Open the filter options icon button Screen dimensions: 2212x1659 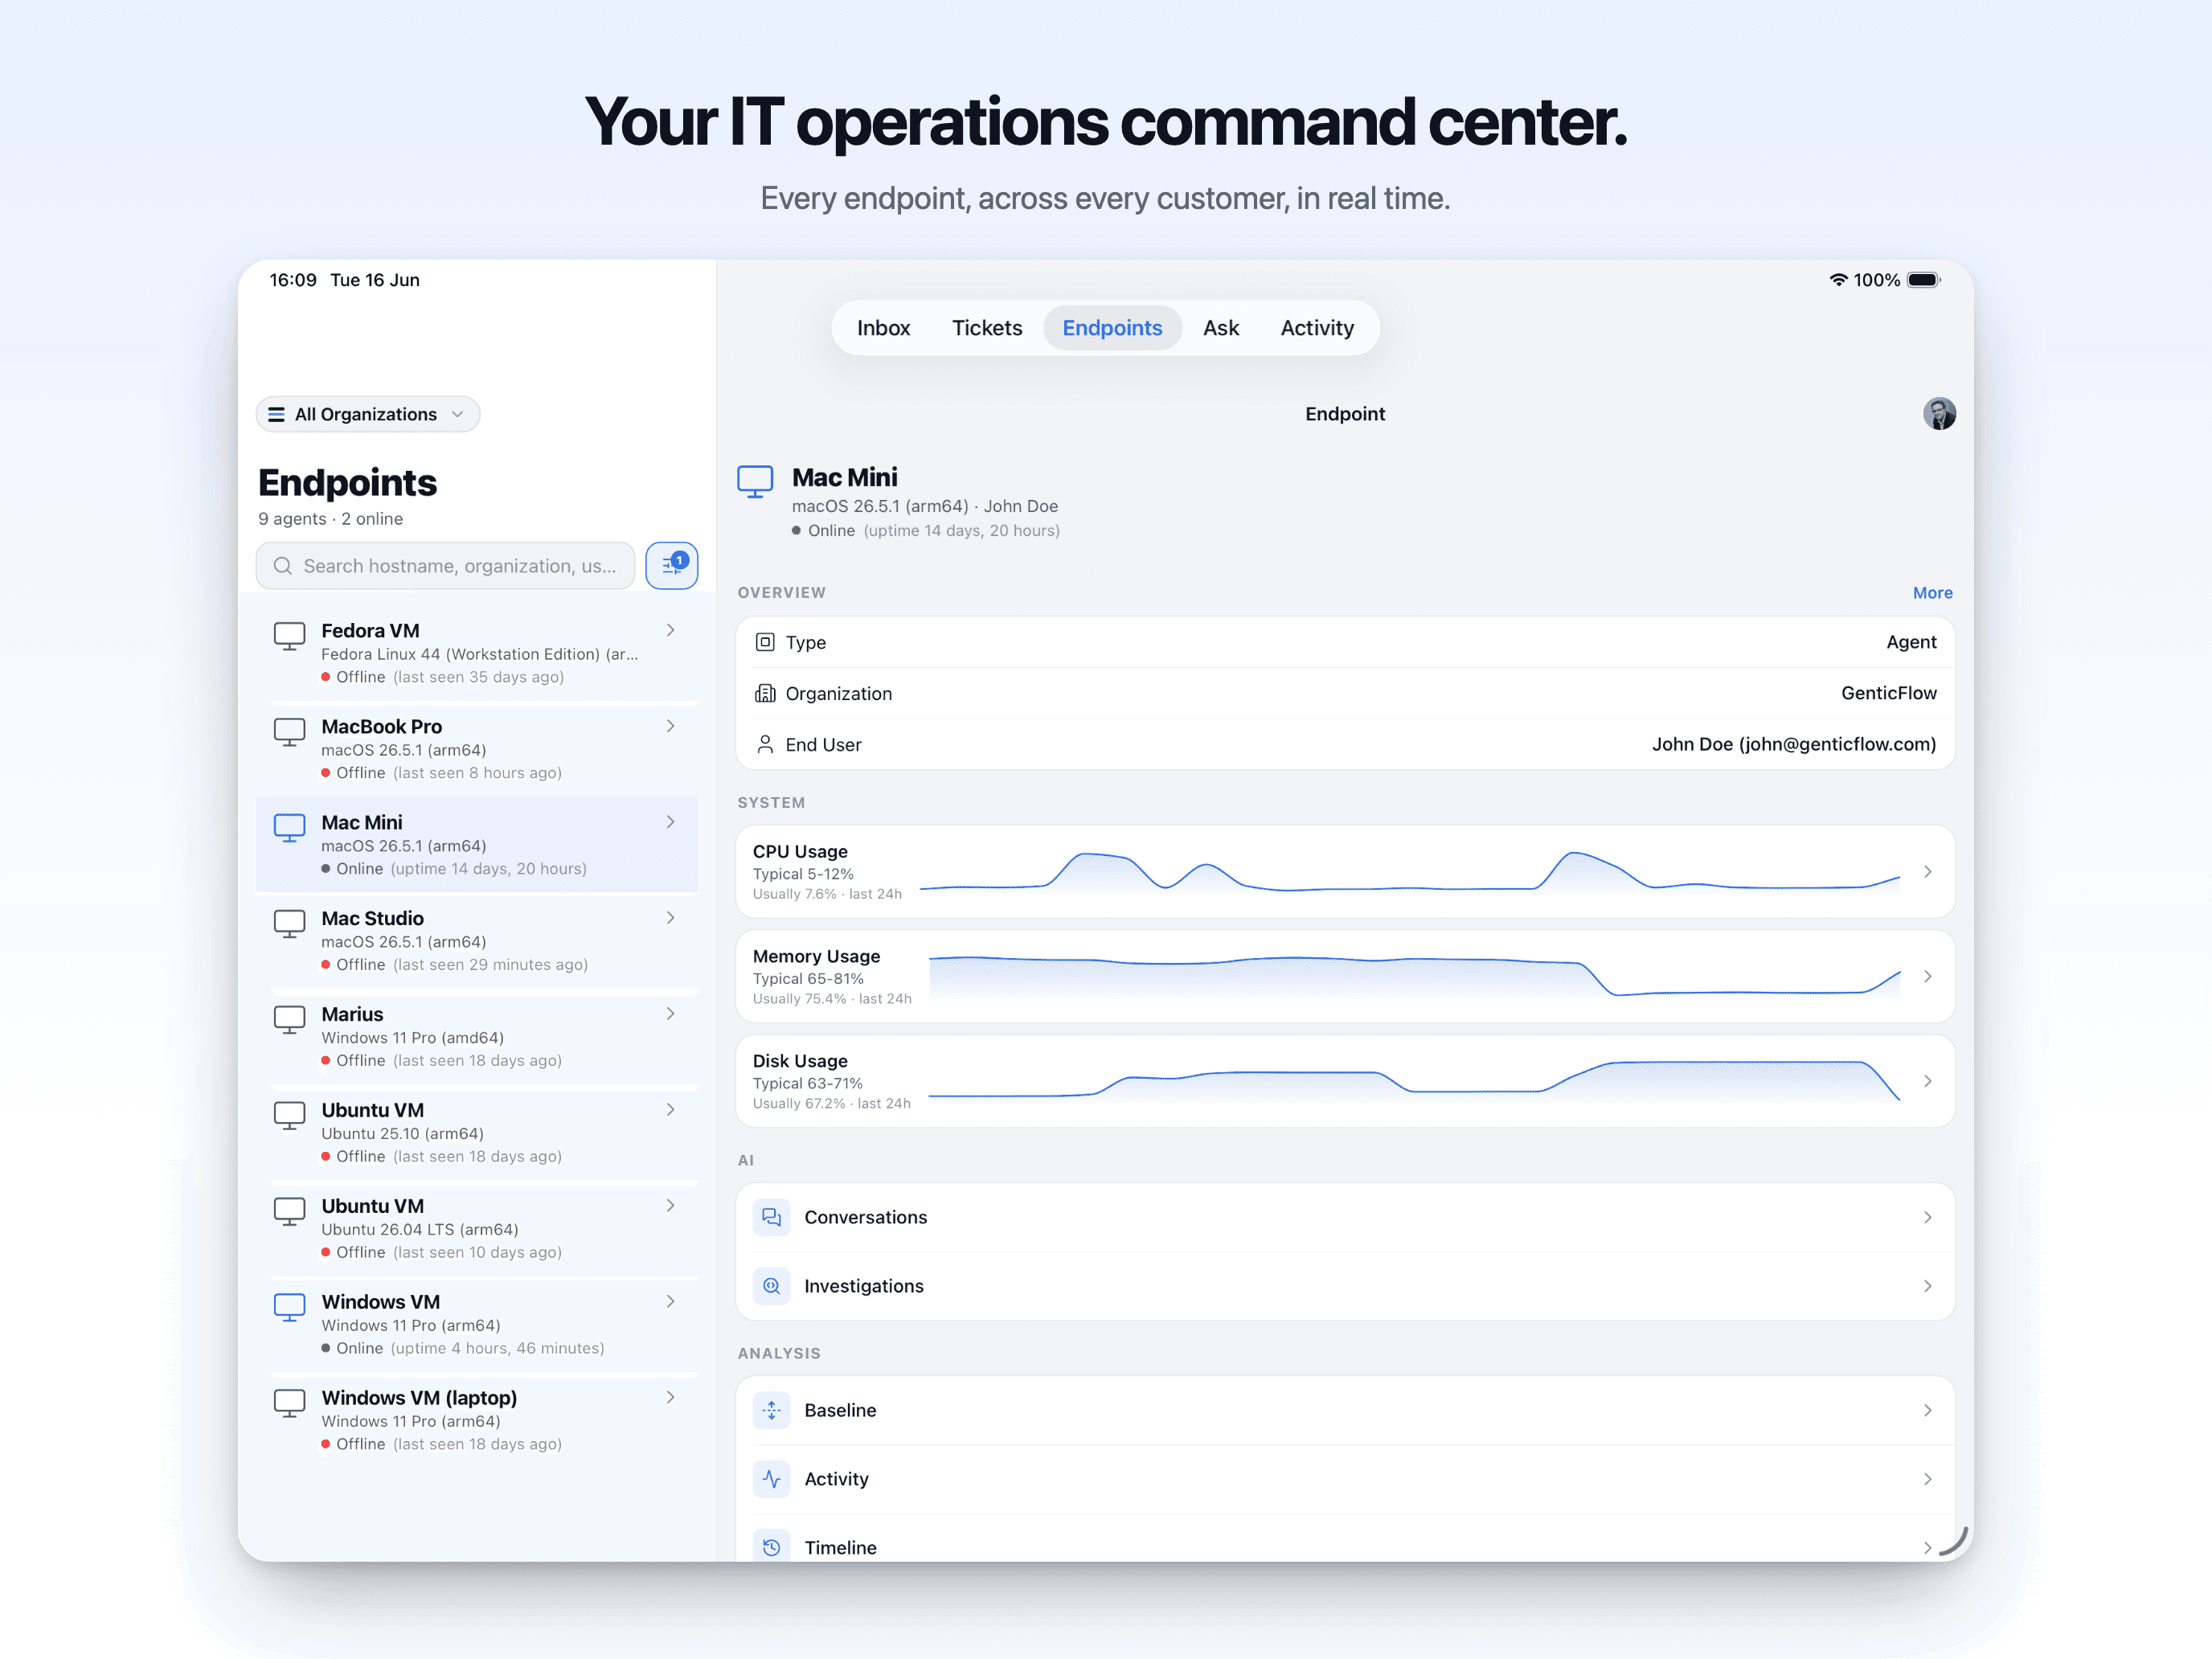(x=671, y=566)
